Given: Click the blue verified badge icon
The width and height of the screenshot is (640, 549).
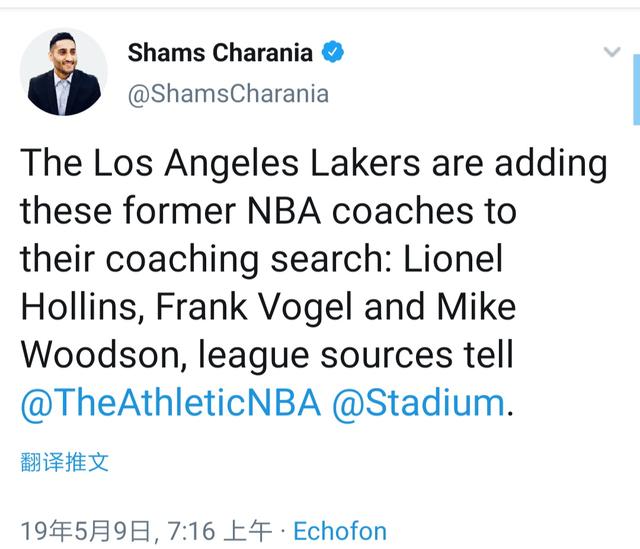Looking at the screenshot, I should coord(333,52).
